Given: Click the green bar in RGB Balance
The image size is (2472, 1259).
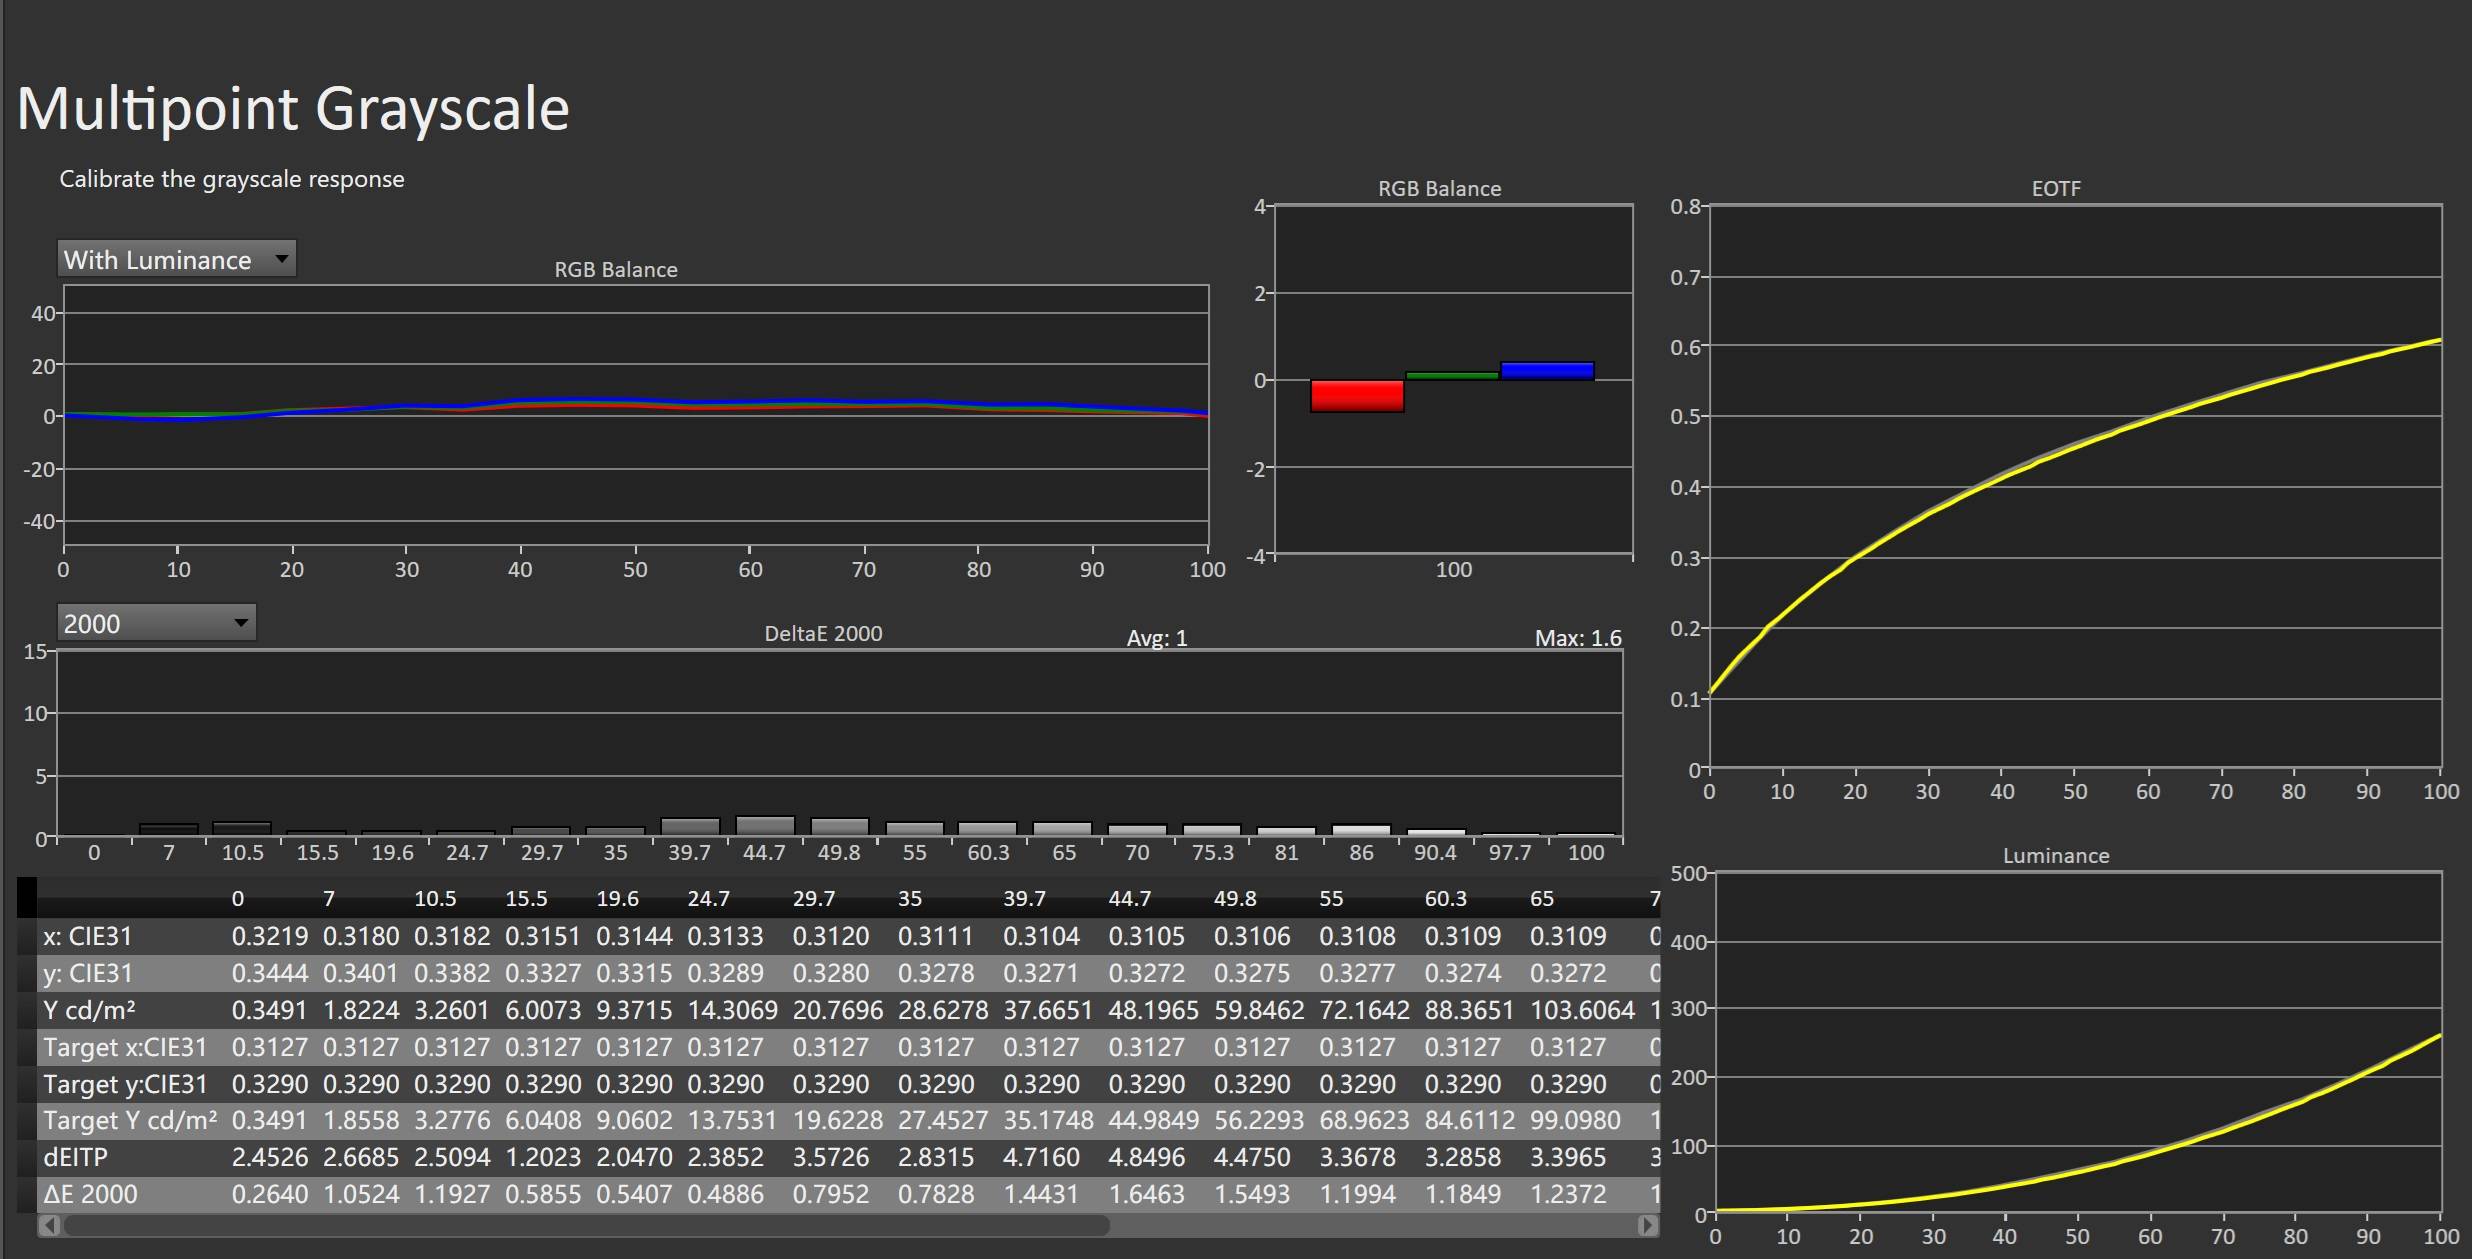Looking at the screenshot, I should (1452, 376).
